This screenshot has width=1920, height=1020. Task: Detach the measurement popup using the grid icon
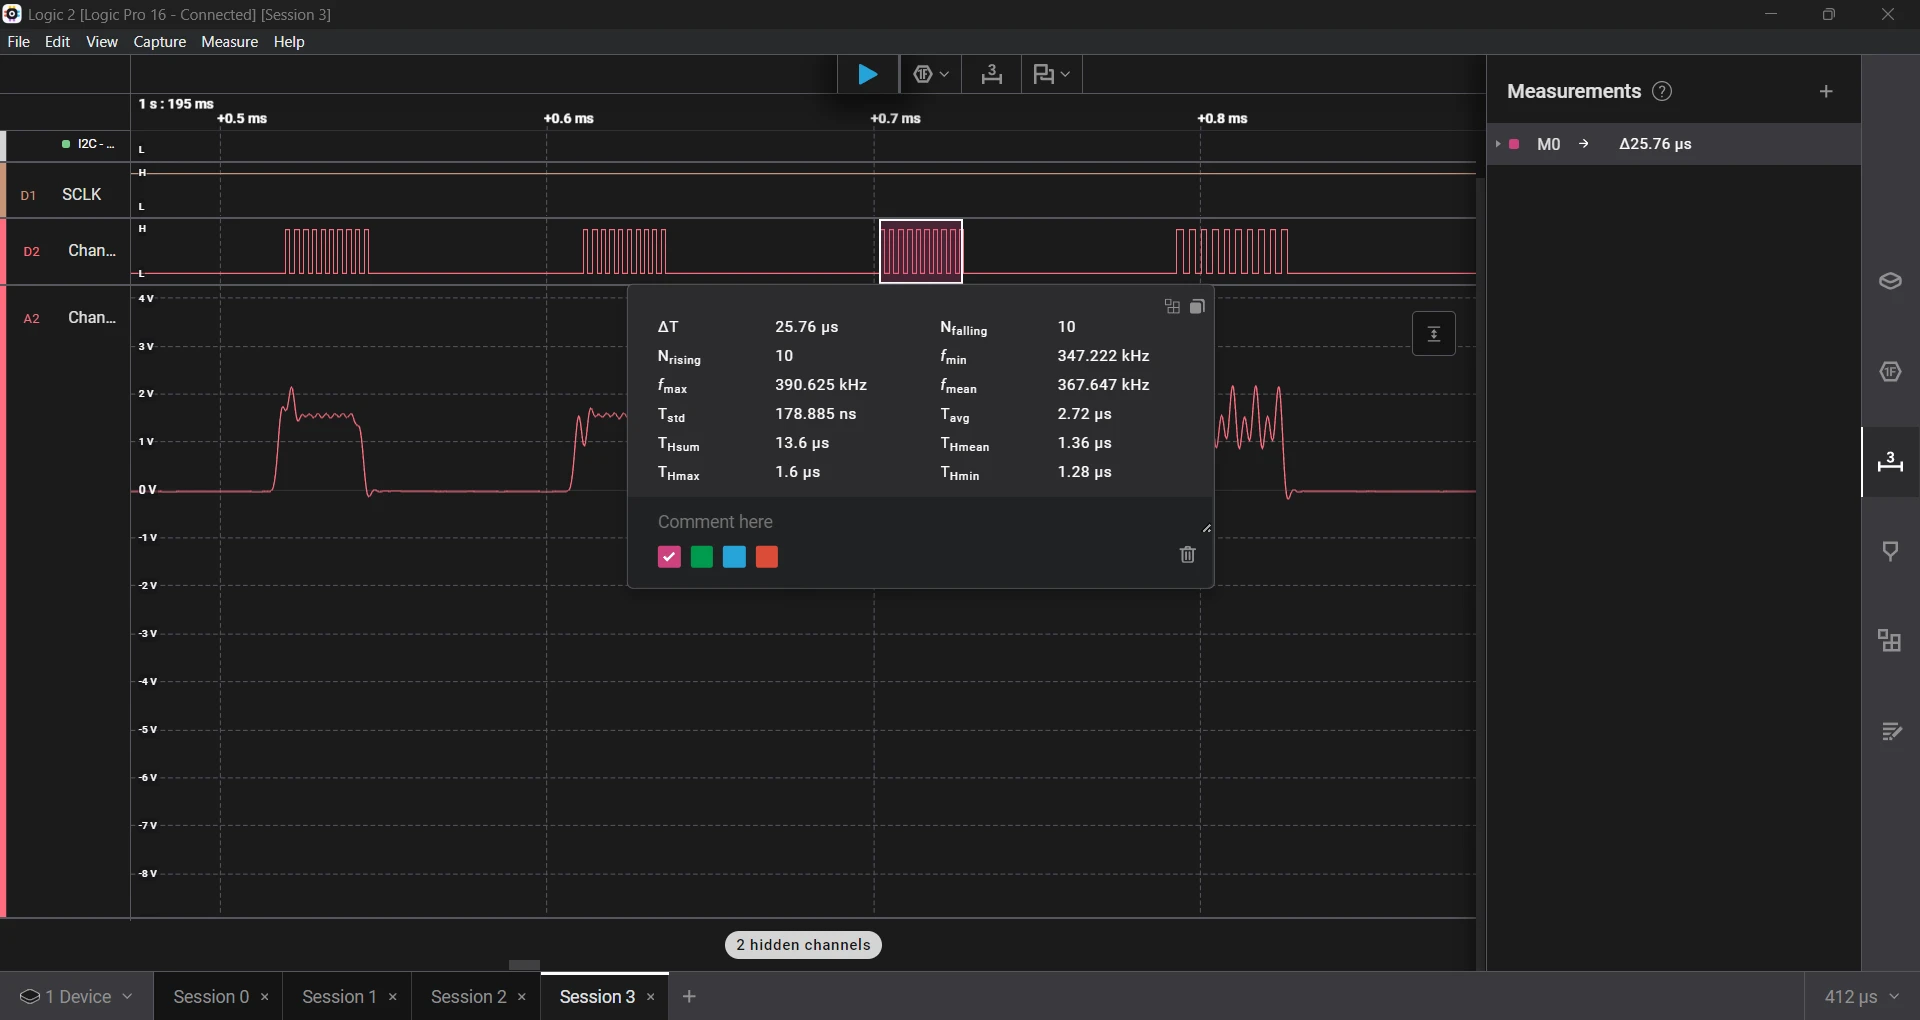(x=1173, y=307)
